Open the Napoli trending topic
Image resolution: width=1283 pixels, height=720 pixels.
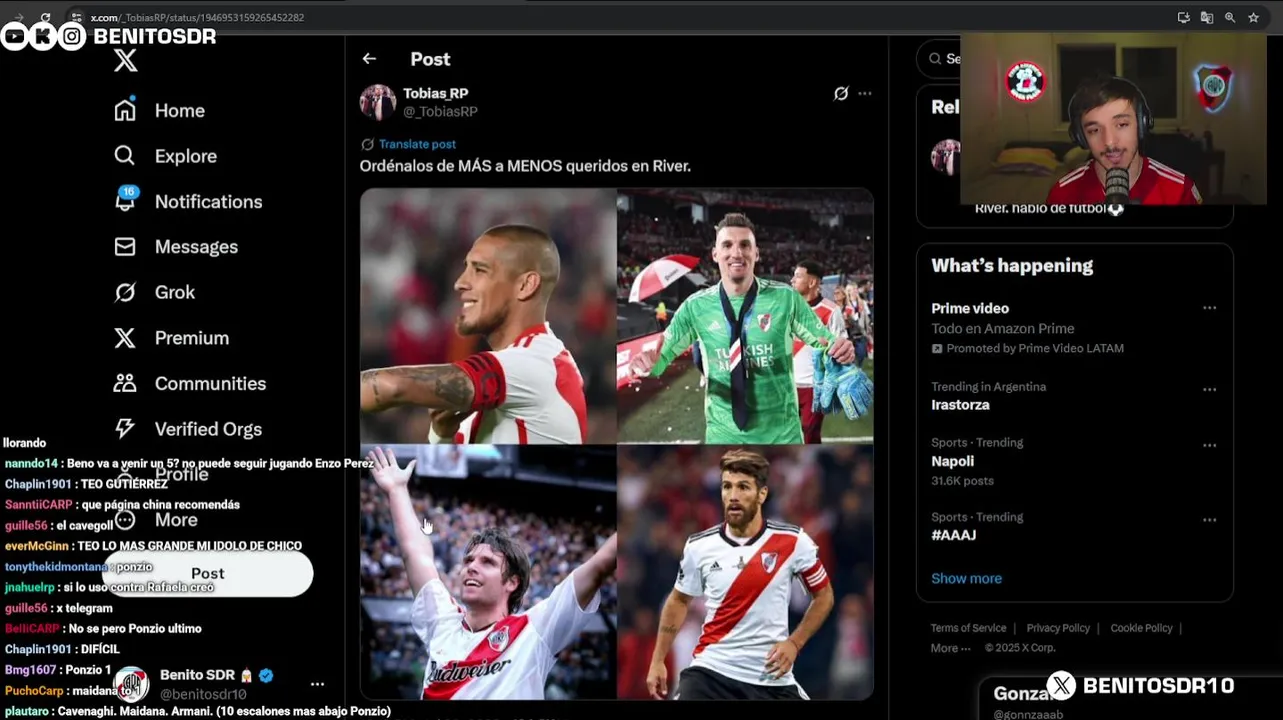(952, 461)
